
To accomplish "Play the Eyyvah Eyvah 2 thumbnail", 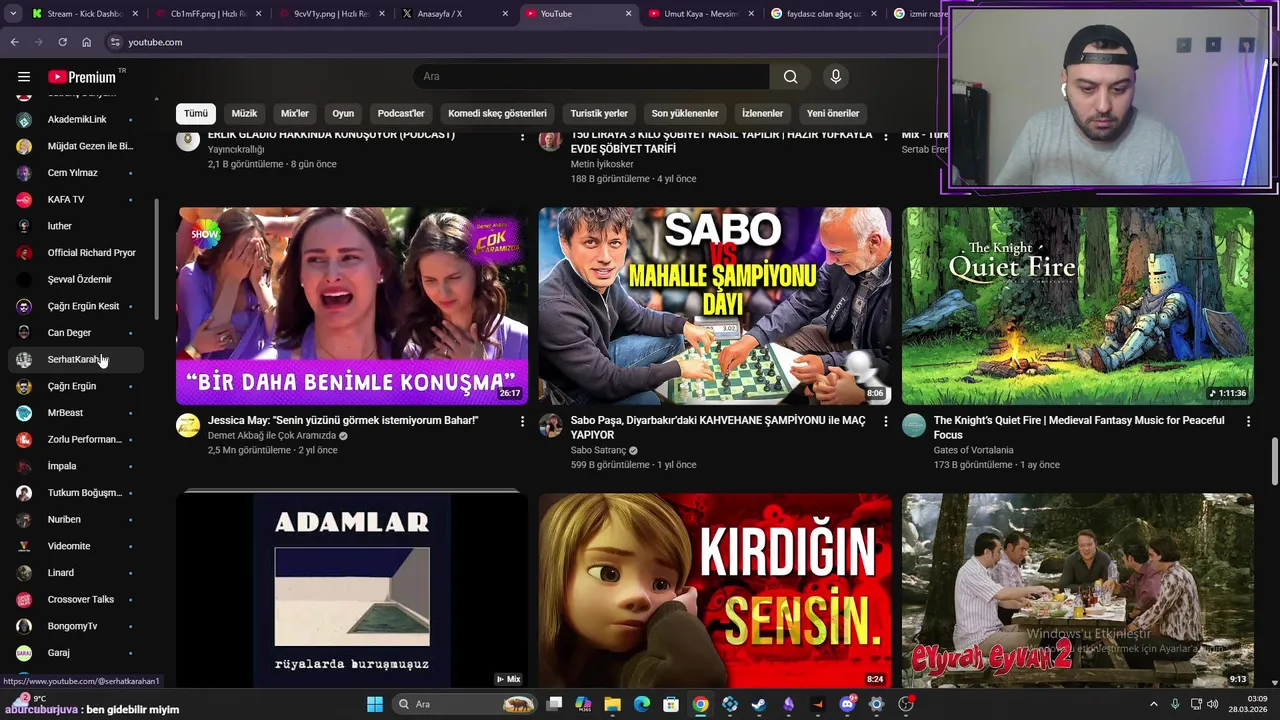I will [x=1078, y=589].
